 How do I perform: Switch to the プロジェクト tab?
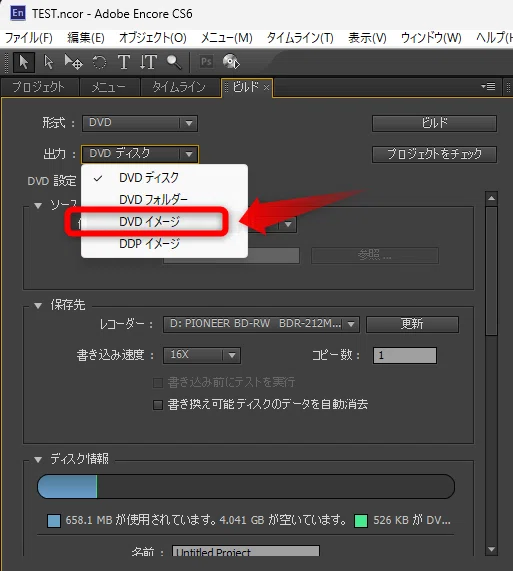(39, 87)
